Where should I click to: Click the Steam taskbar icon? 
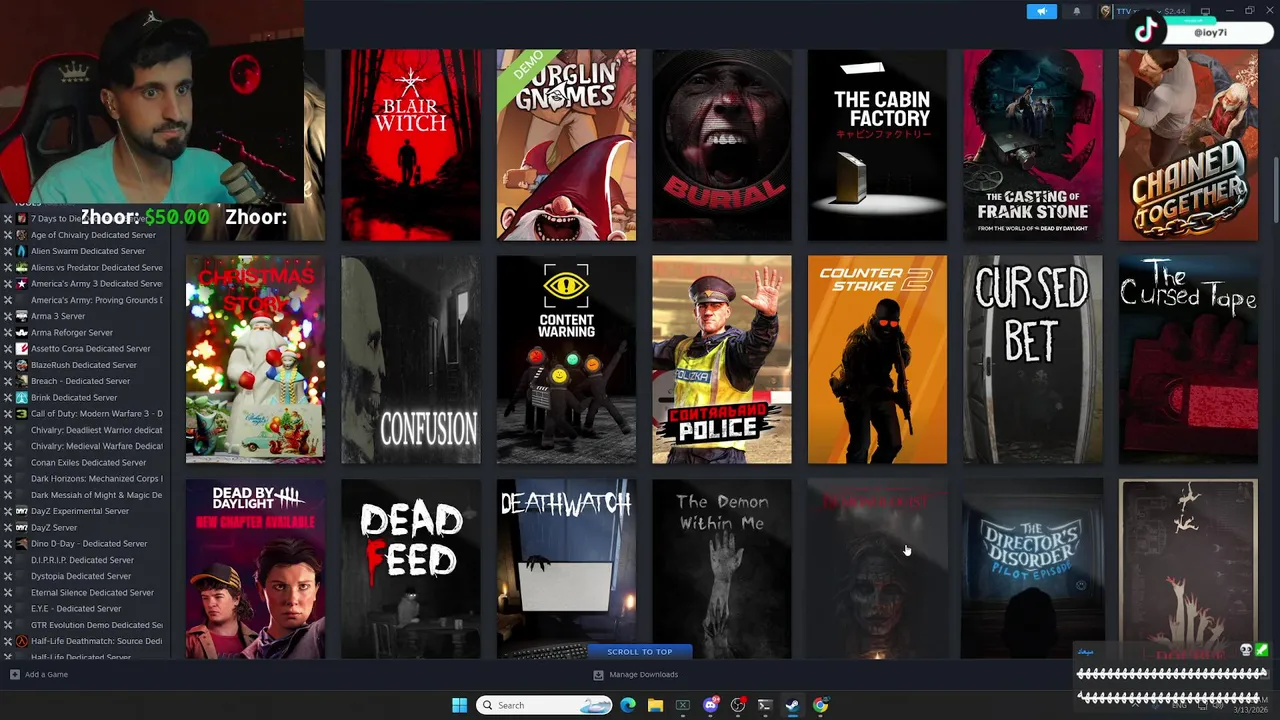(x=792, y=705)
